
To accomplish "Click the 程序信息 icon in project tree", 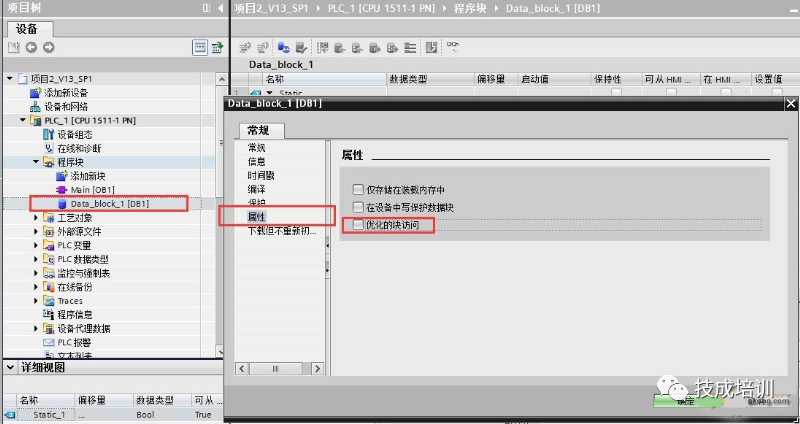I will click(x=48, y=314).
